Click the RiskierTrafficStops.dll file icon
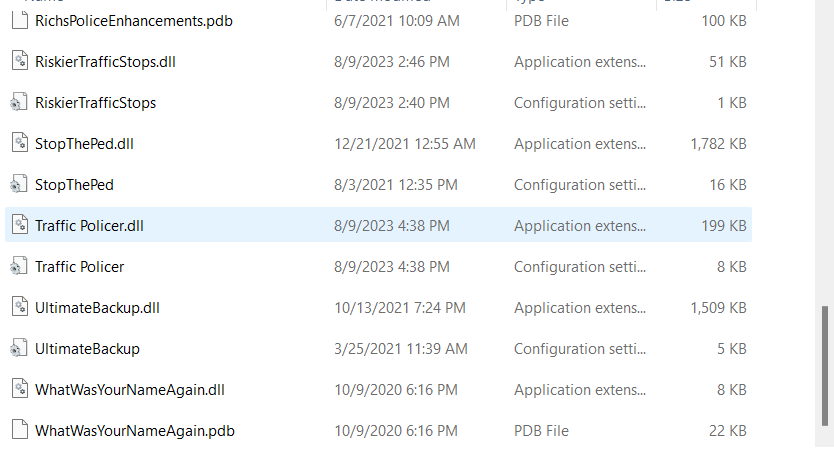The height and width of the screenshot is (470, 834). point(19,61)
